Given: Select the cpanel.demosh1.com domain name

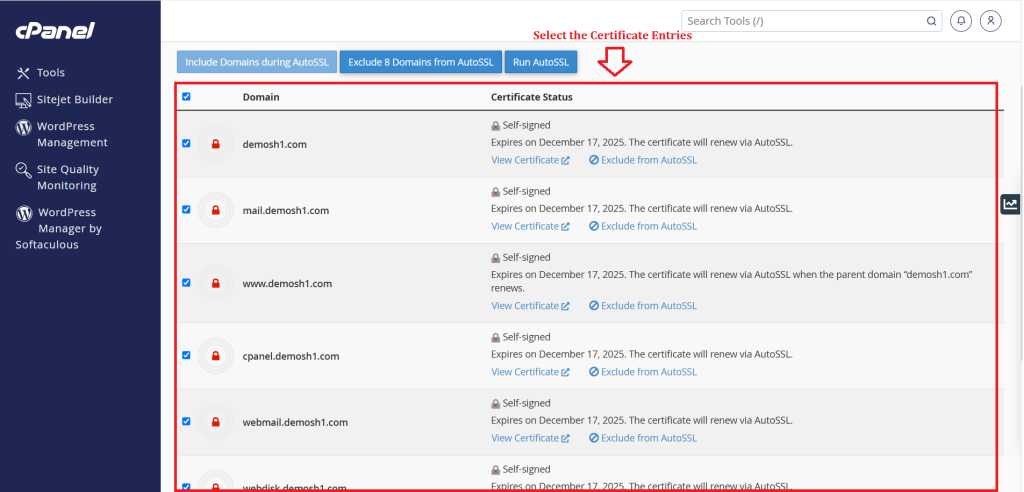Looking at the screenshot, I should [x=291, y=356].
